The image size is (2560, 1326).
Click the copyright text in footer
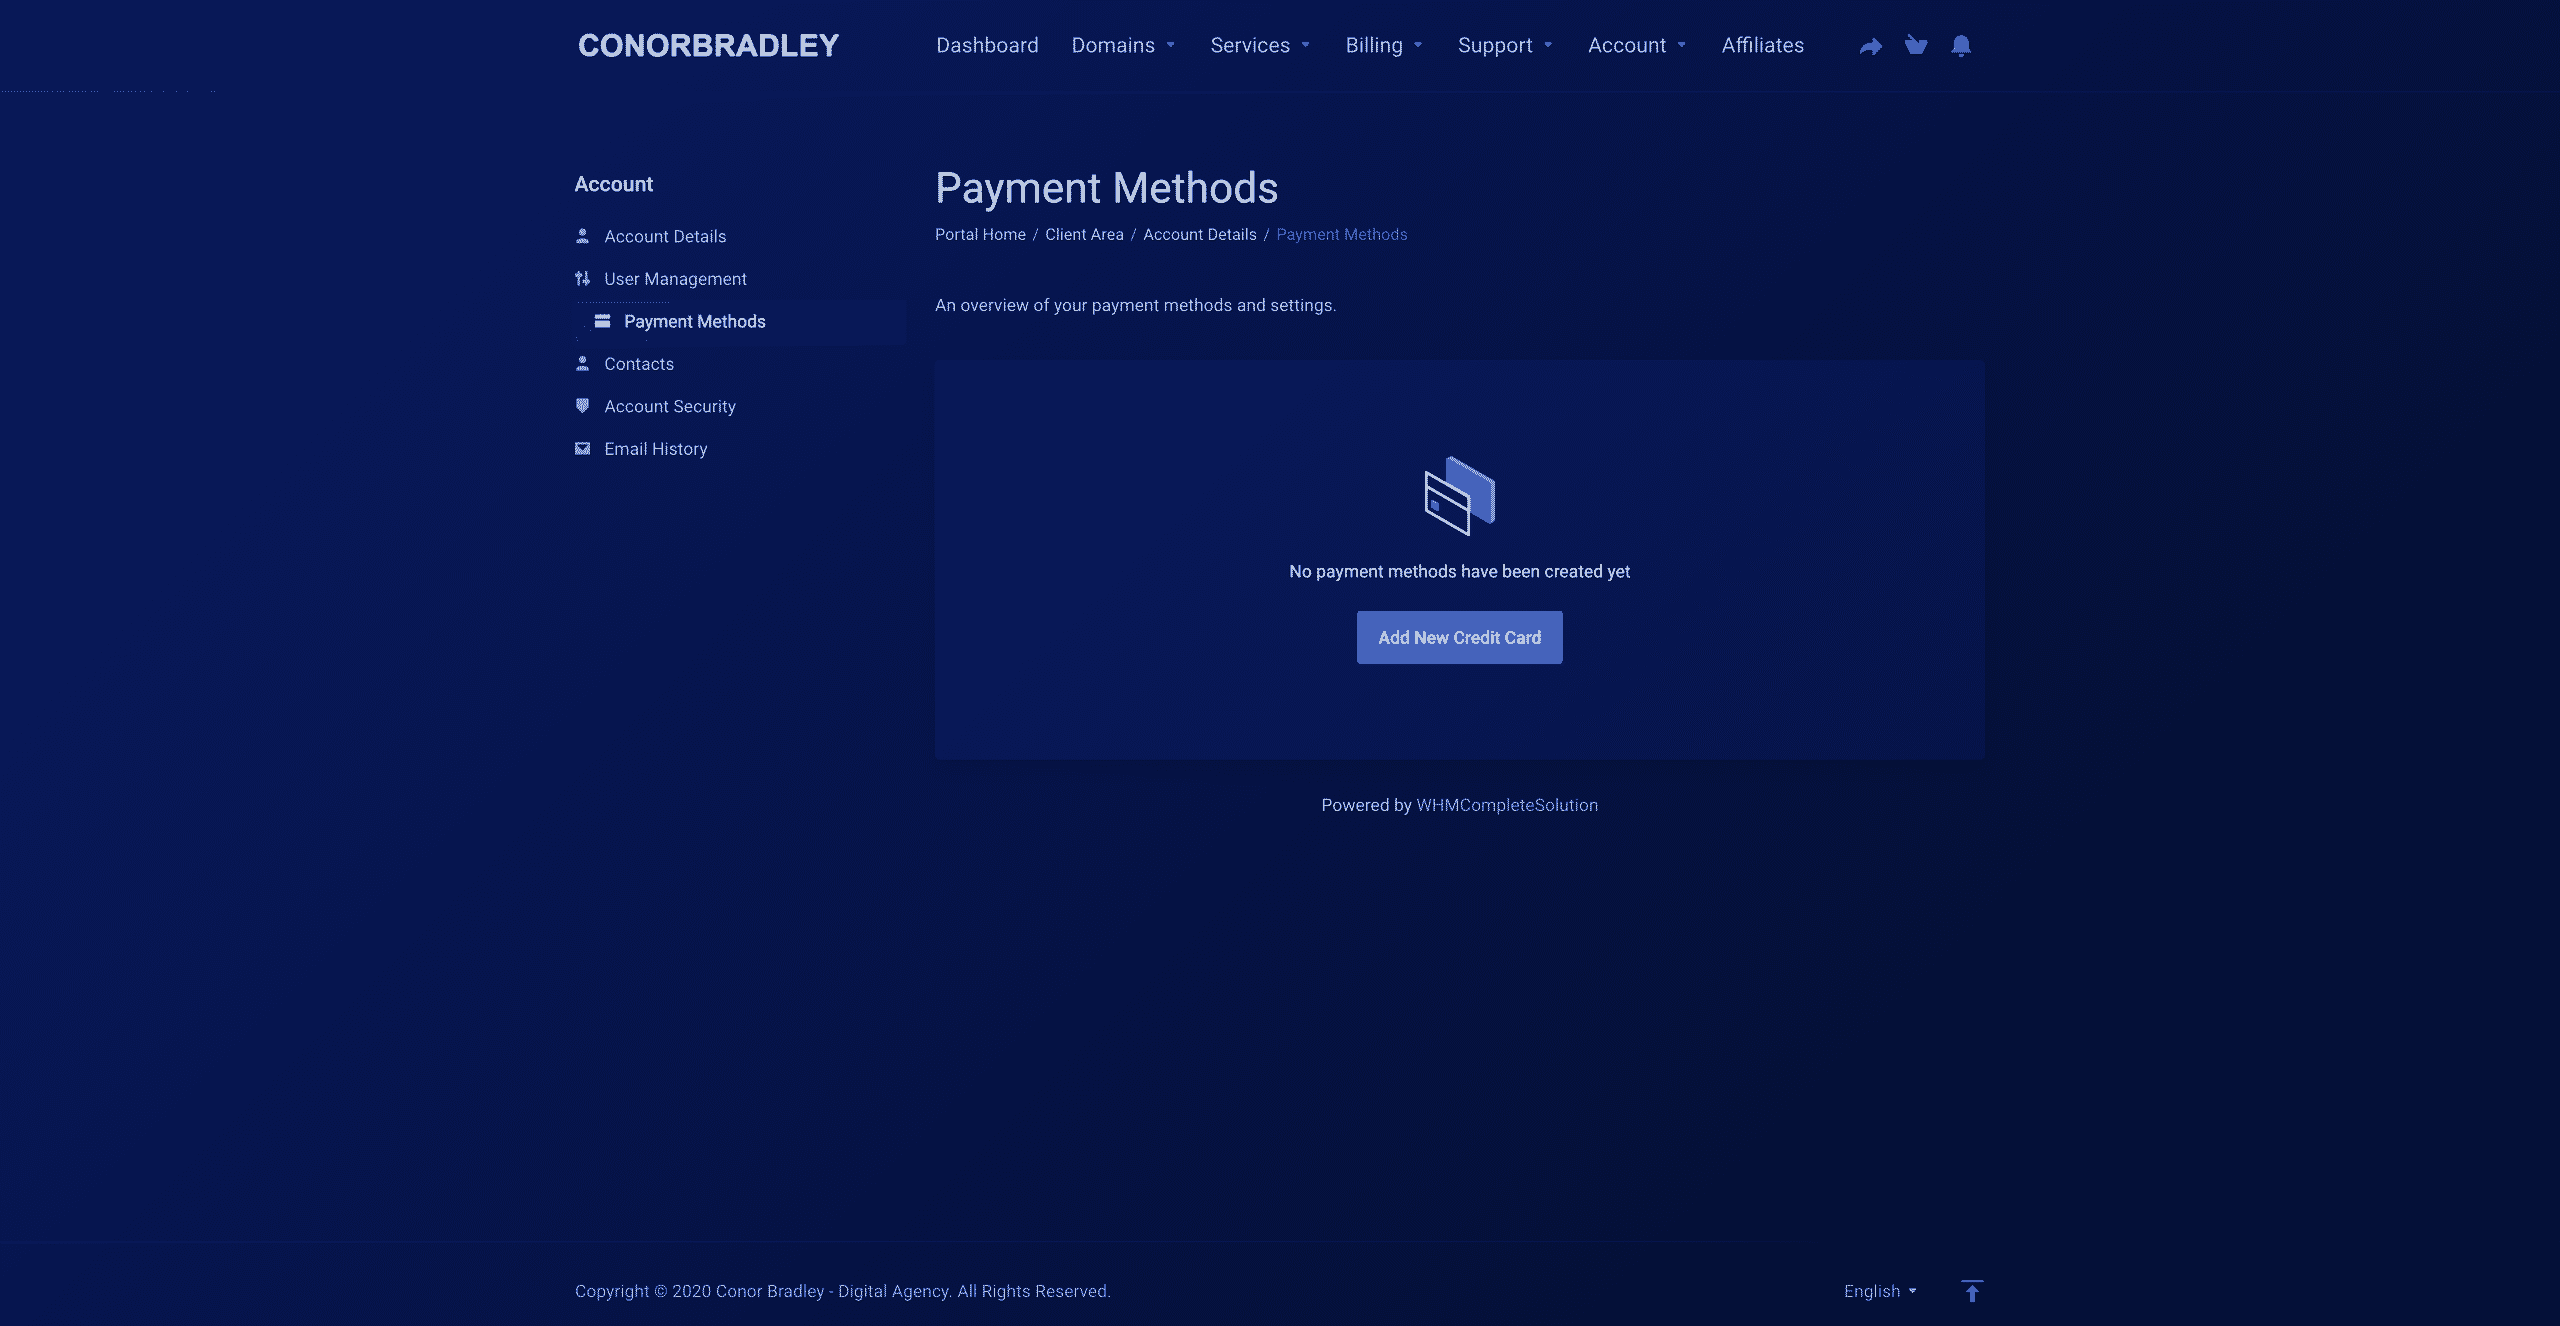point(843,1291)
